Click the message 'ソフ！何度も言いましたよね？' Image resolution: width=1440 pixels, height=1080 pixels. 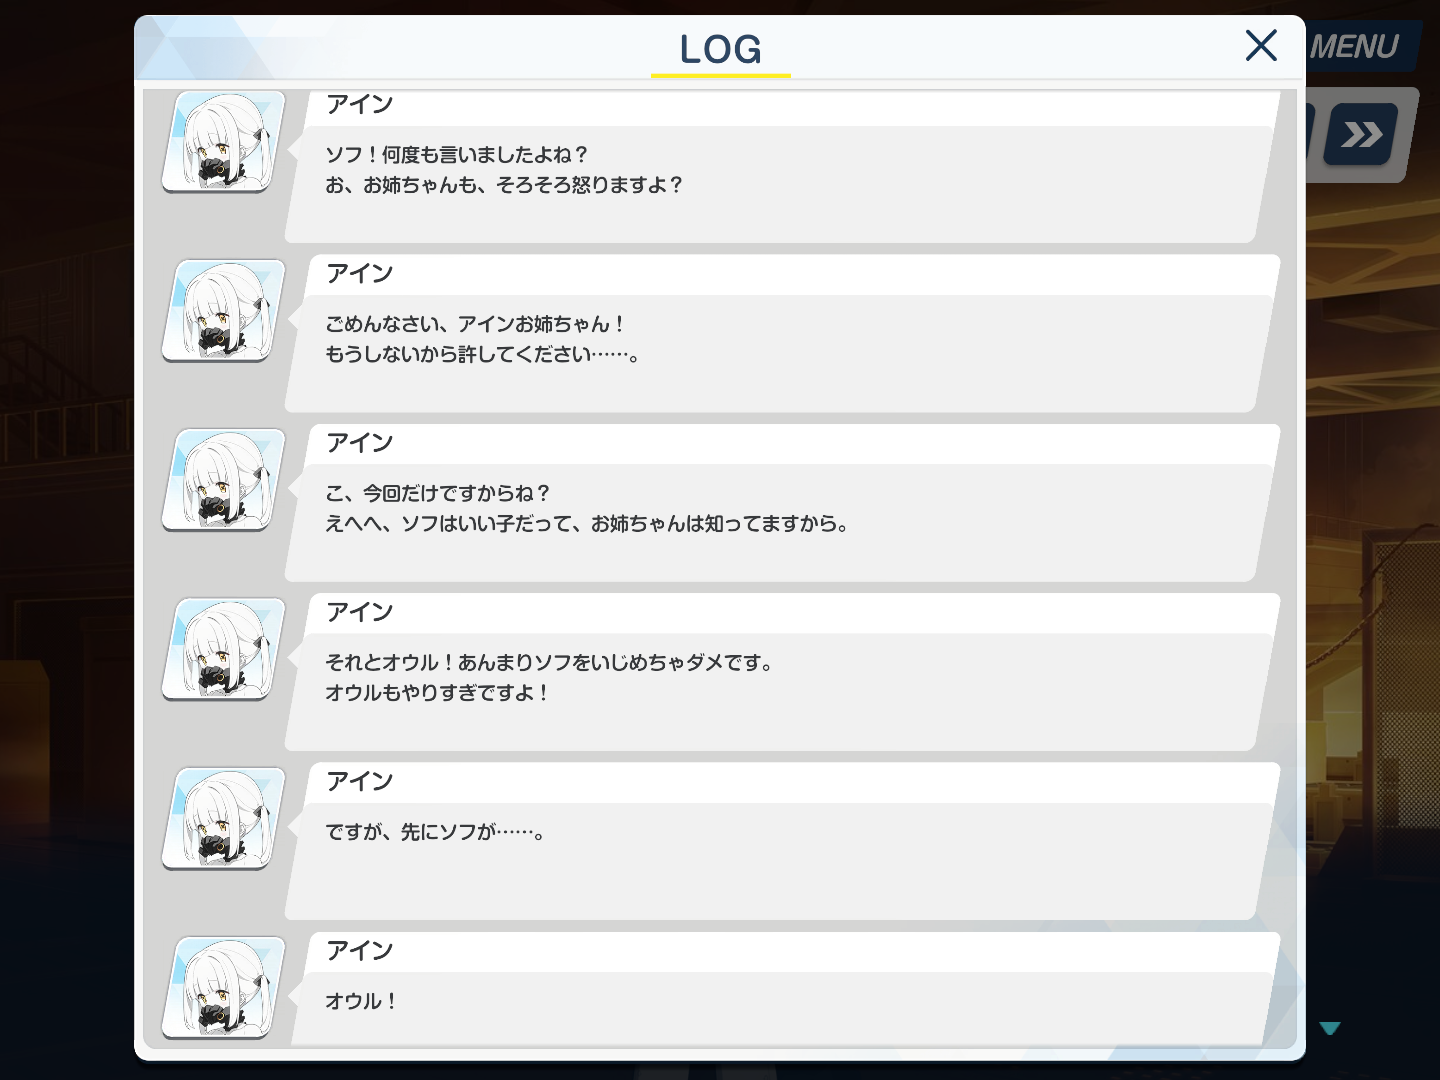[457, 155]
